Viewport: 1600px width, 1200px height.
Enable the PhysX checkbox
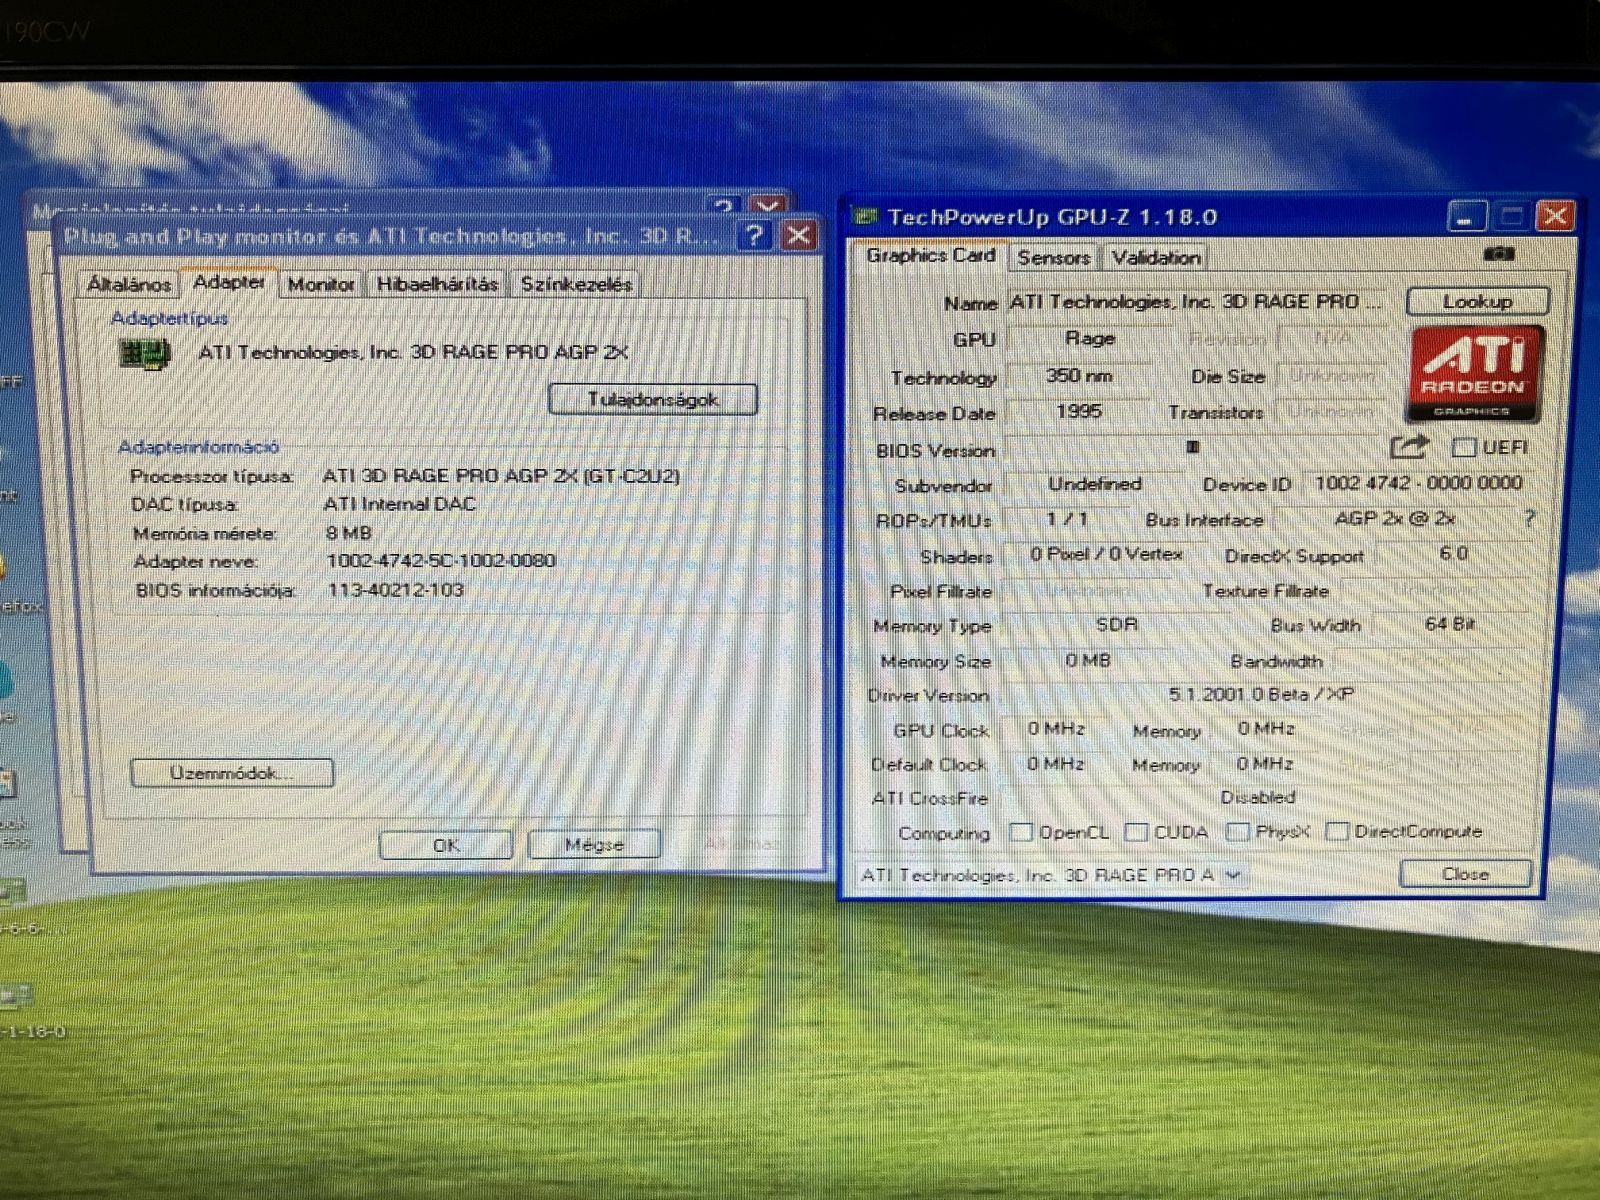click(1238, 832)
